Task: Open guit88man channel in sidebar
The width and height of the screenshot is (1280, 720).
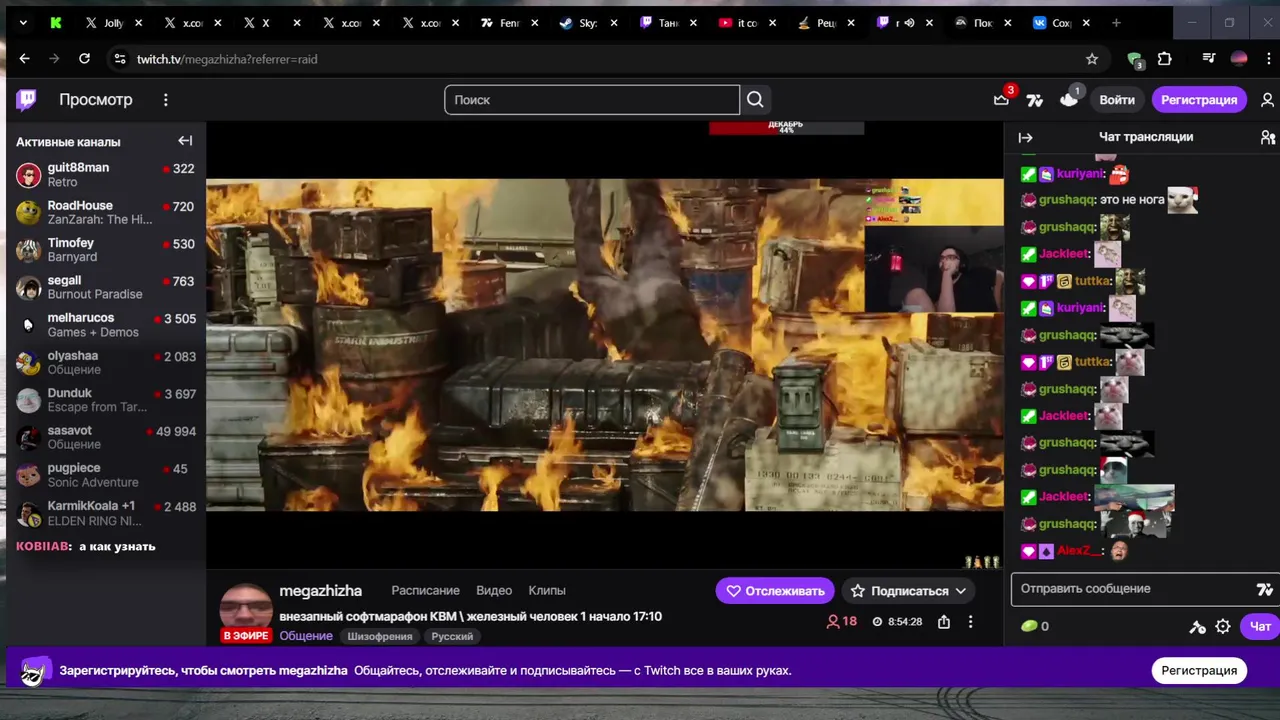Action: (105, 175)
